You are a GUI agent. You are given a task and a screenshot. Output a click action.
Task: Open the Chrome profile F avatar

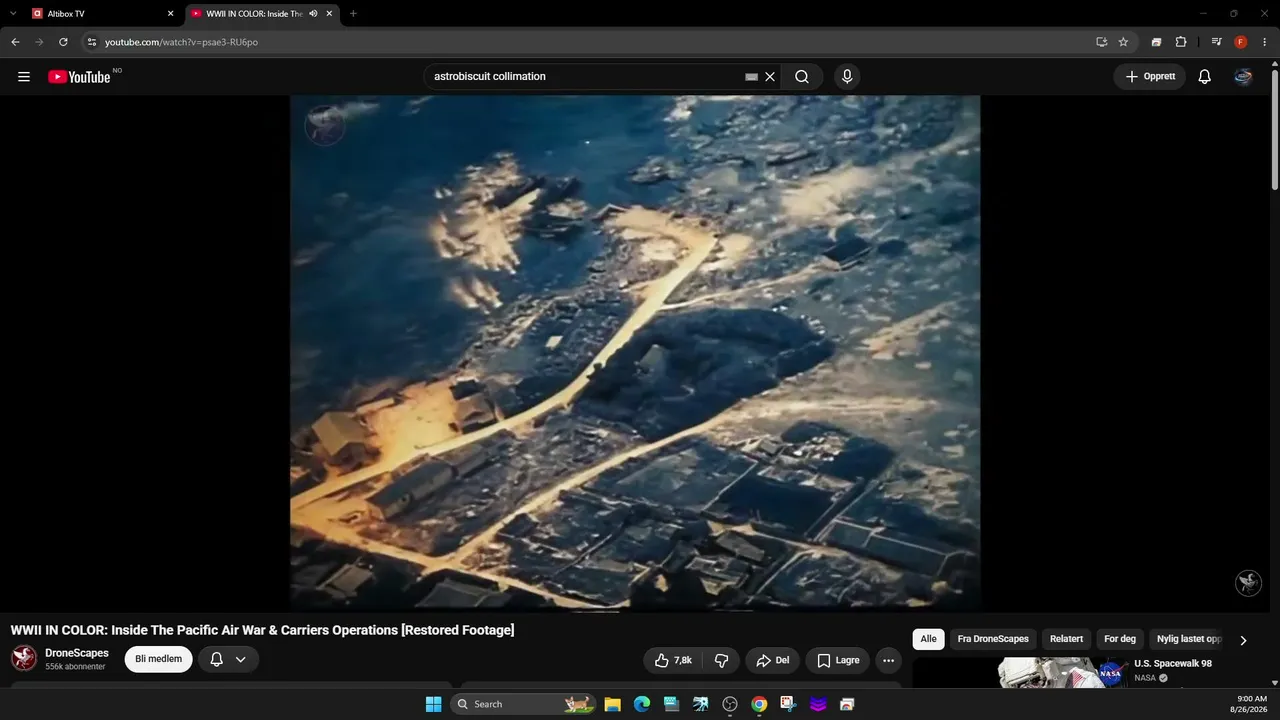coord(1241,42)
